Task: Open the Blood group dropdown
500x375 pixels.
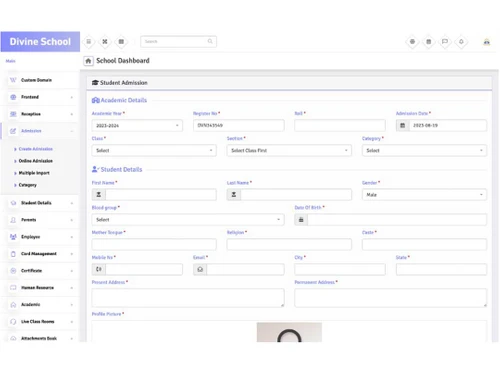Action: point(188,220)
